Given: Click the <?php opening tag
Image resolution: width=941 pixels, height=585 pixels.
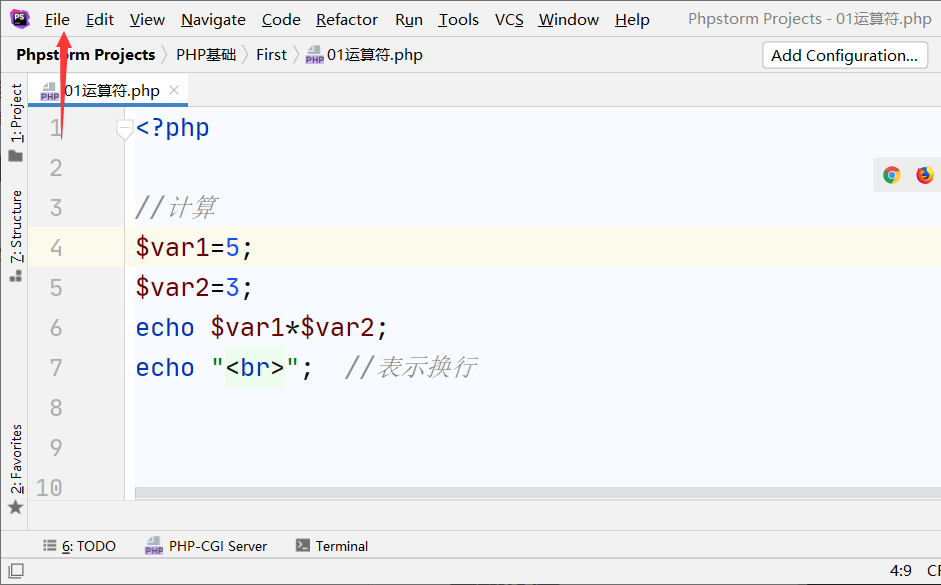Looking at the screenshot, I should 173,128.
